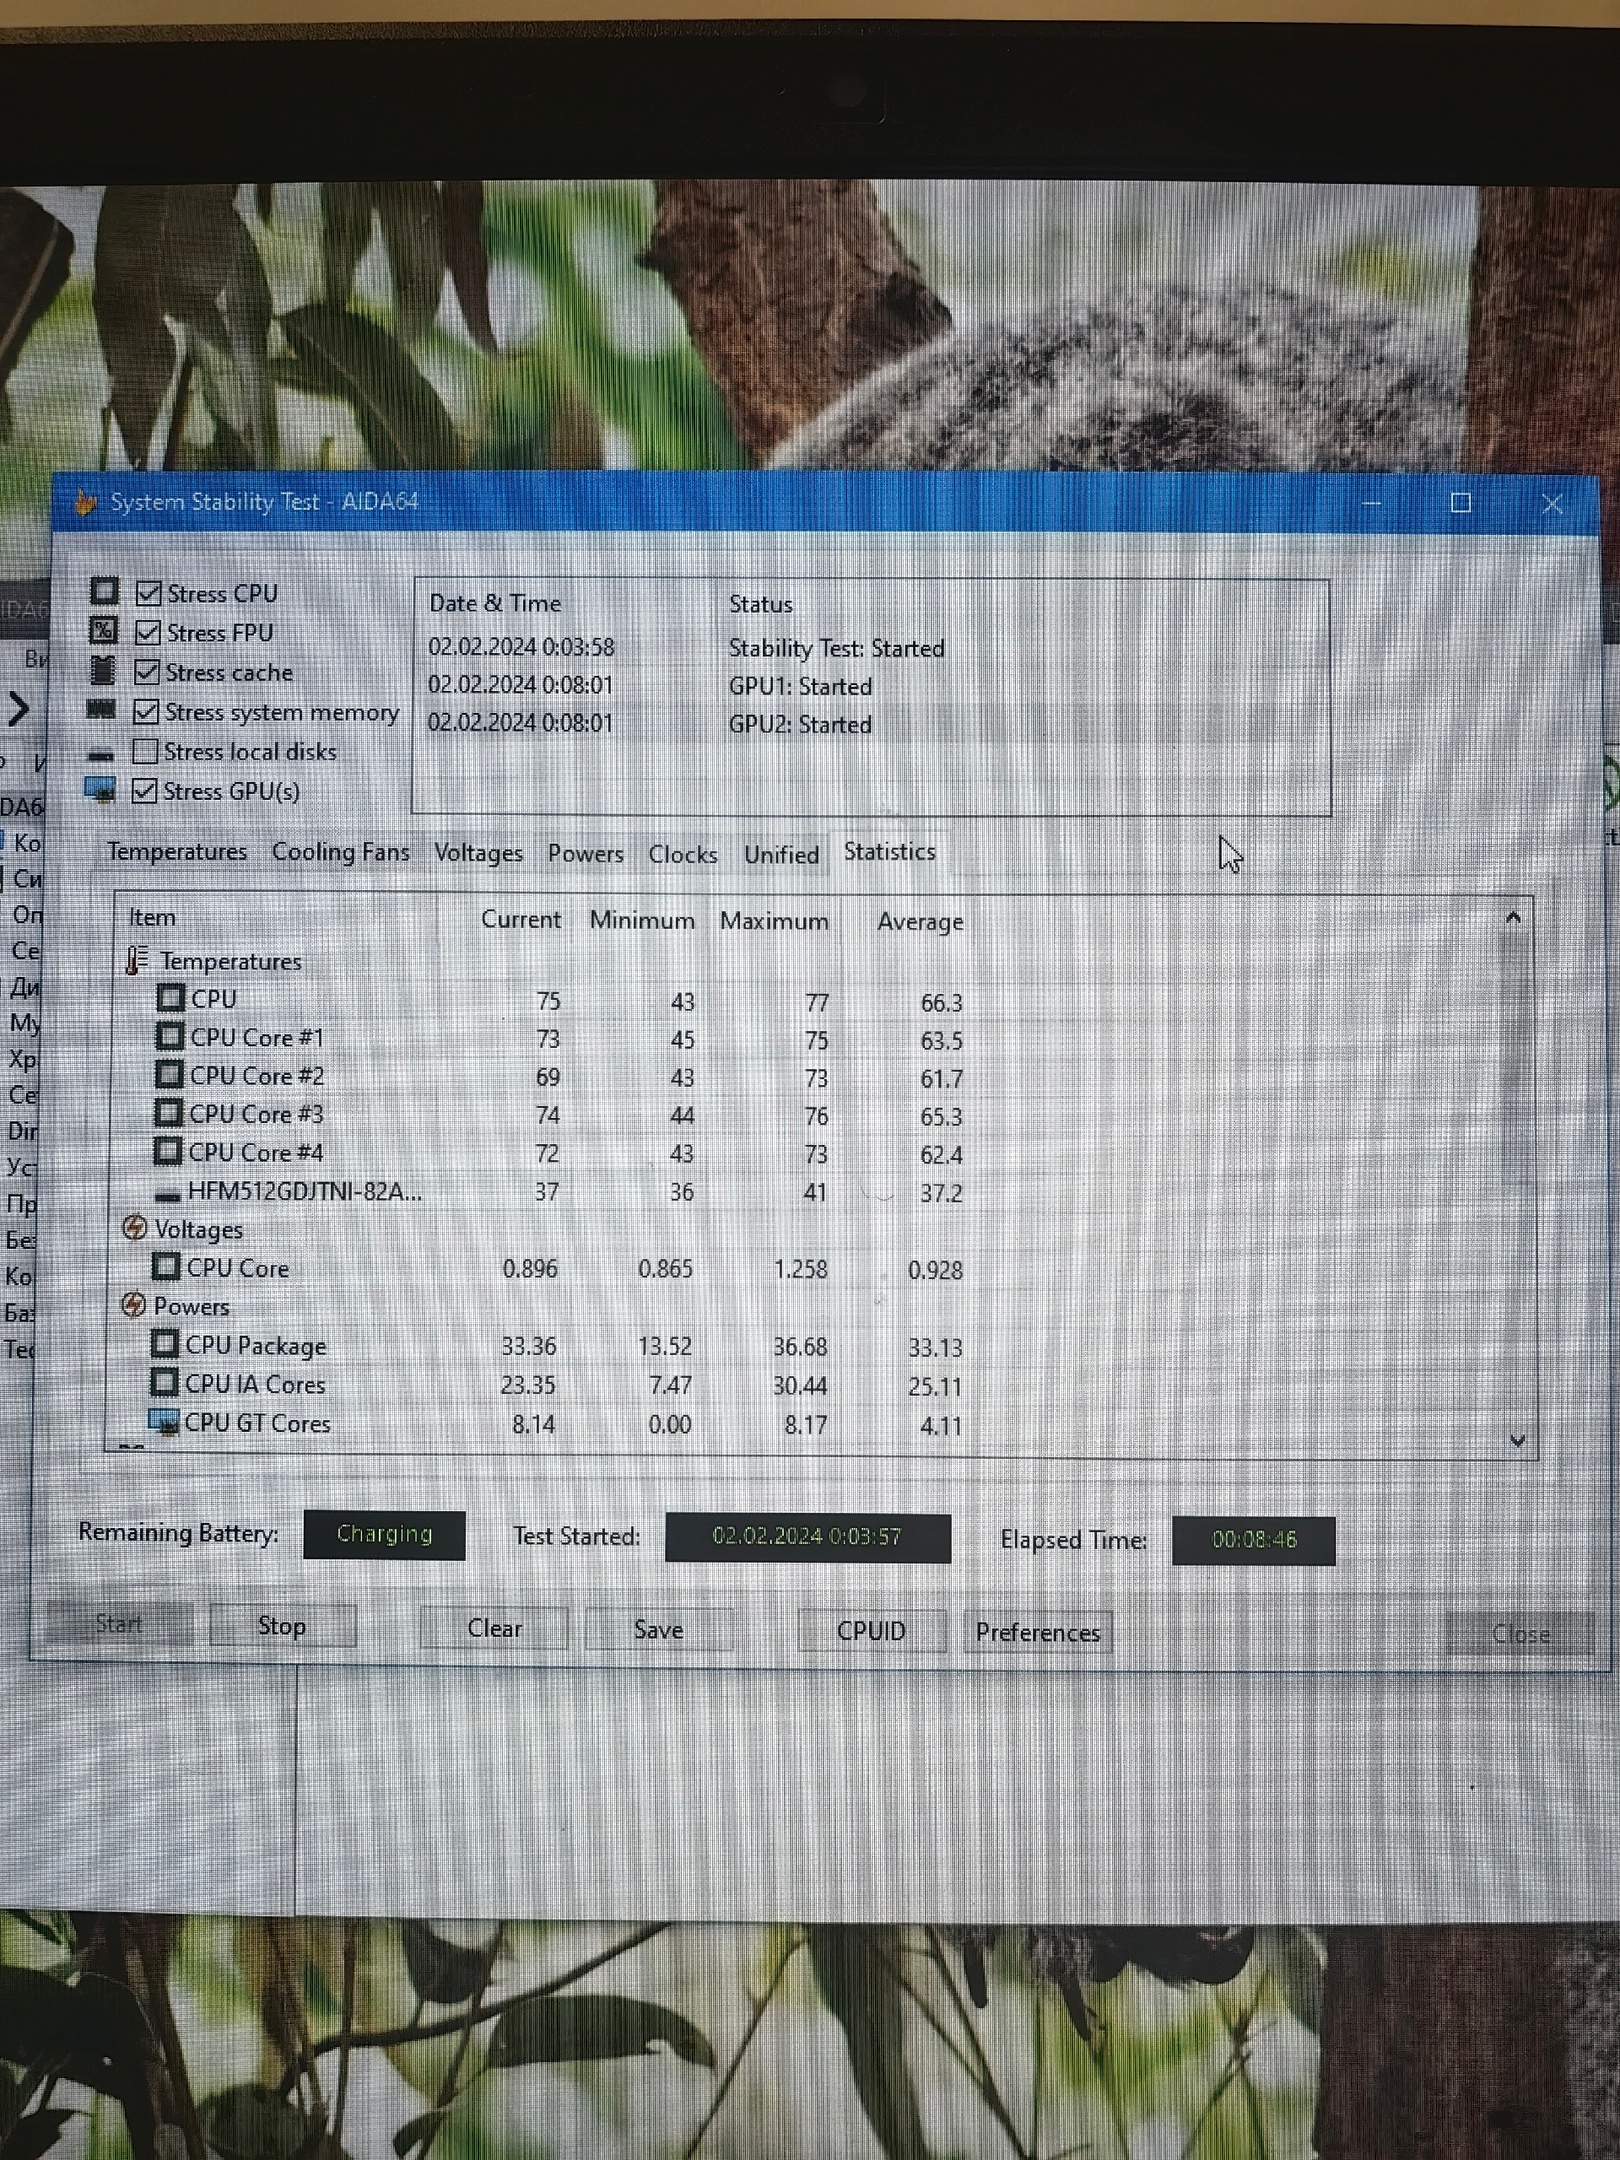
Task: Click the Voltages group lightning icon
Action: pyautogui.click(x=134, y=1228)
